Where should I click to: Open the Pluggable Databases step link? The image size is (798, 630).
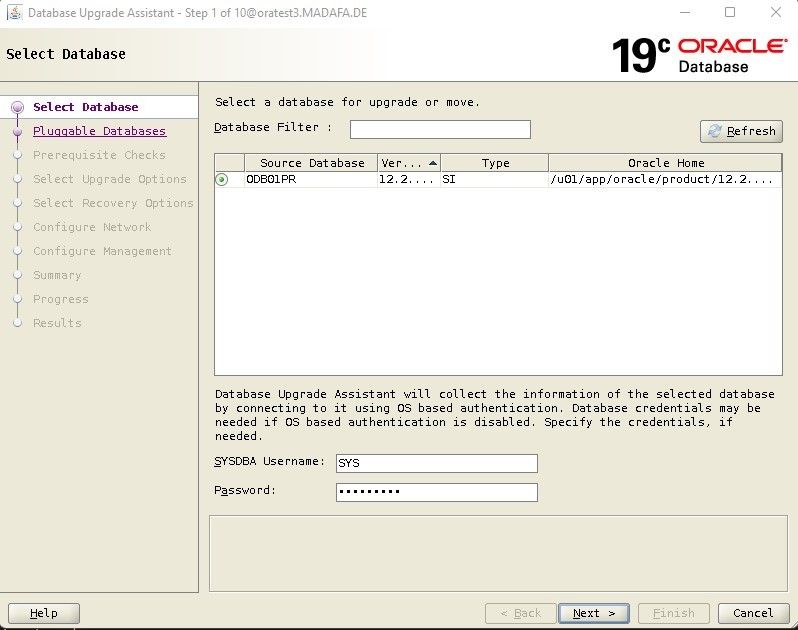[99, 131]
